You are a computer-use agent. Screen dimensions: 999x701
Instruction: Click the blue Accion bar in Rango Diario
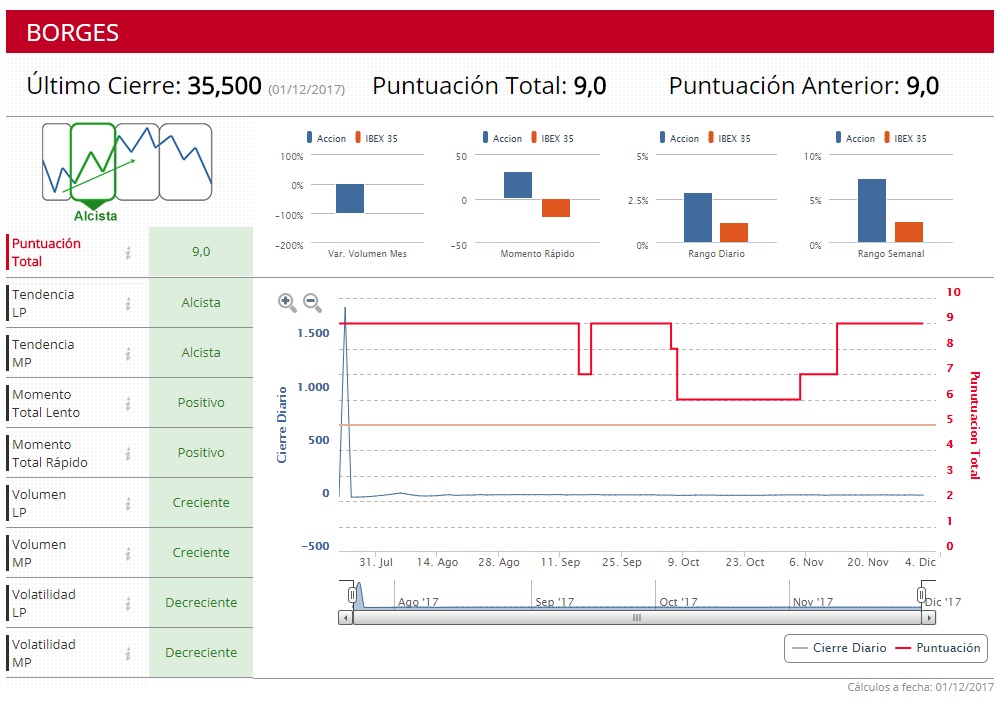coord(697,217)
